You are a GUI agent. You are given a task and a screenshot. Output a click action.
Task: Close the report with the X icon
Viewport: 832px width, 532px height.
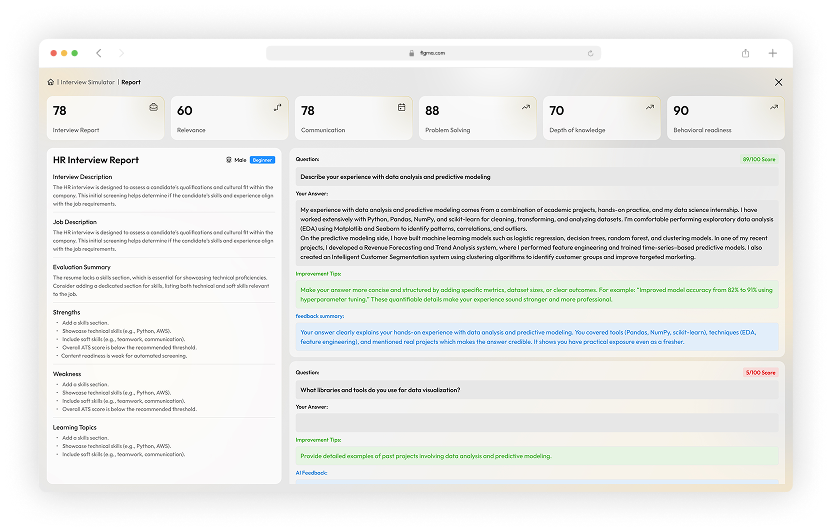click(778, 82)
